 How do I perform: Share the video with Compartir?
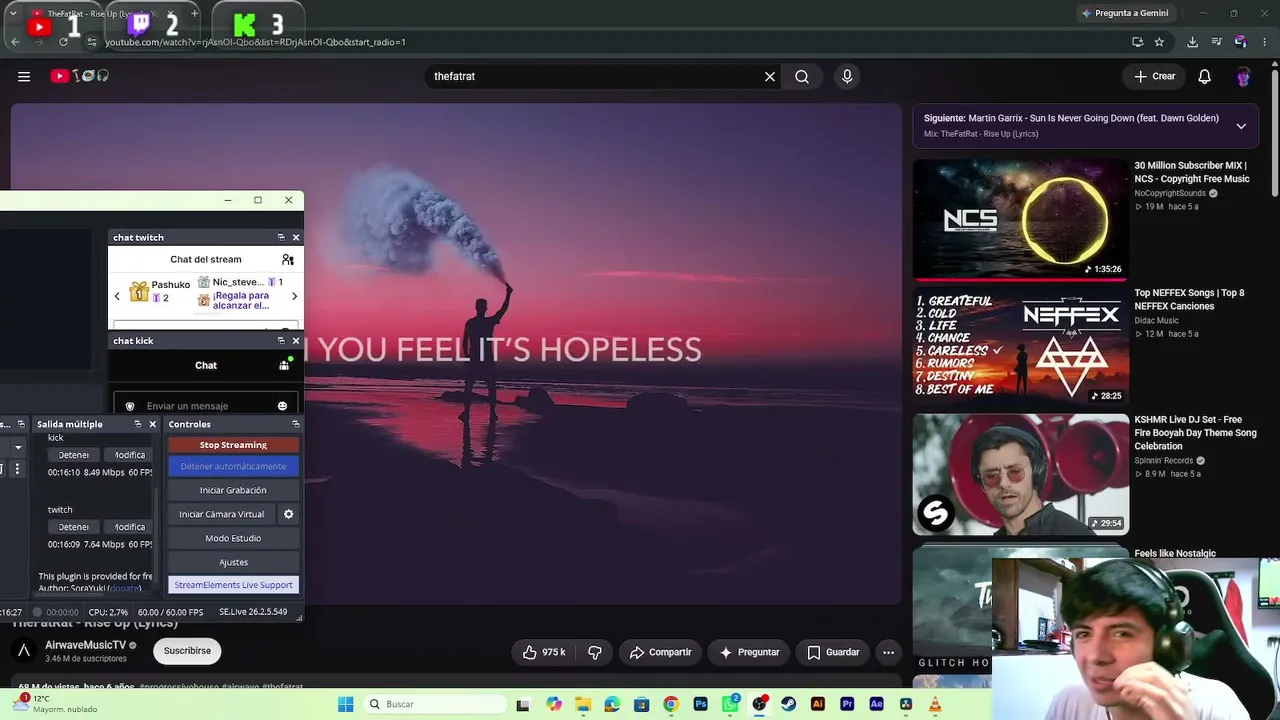[x=660, y=652]
